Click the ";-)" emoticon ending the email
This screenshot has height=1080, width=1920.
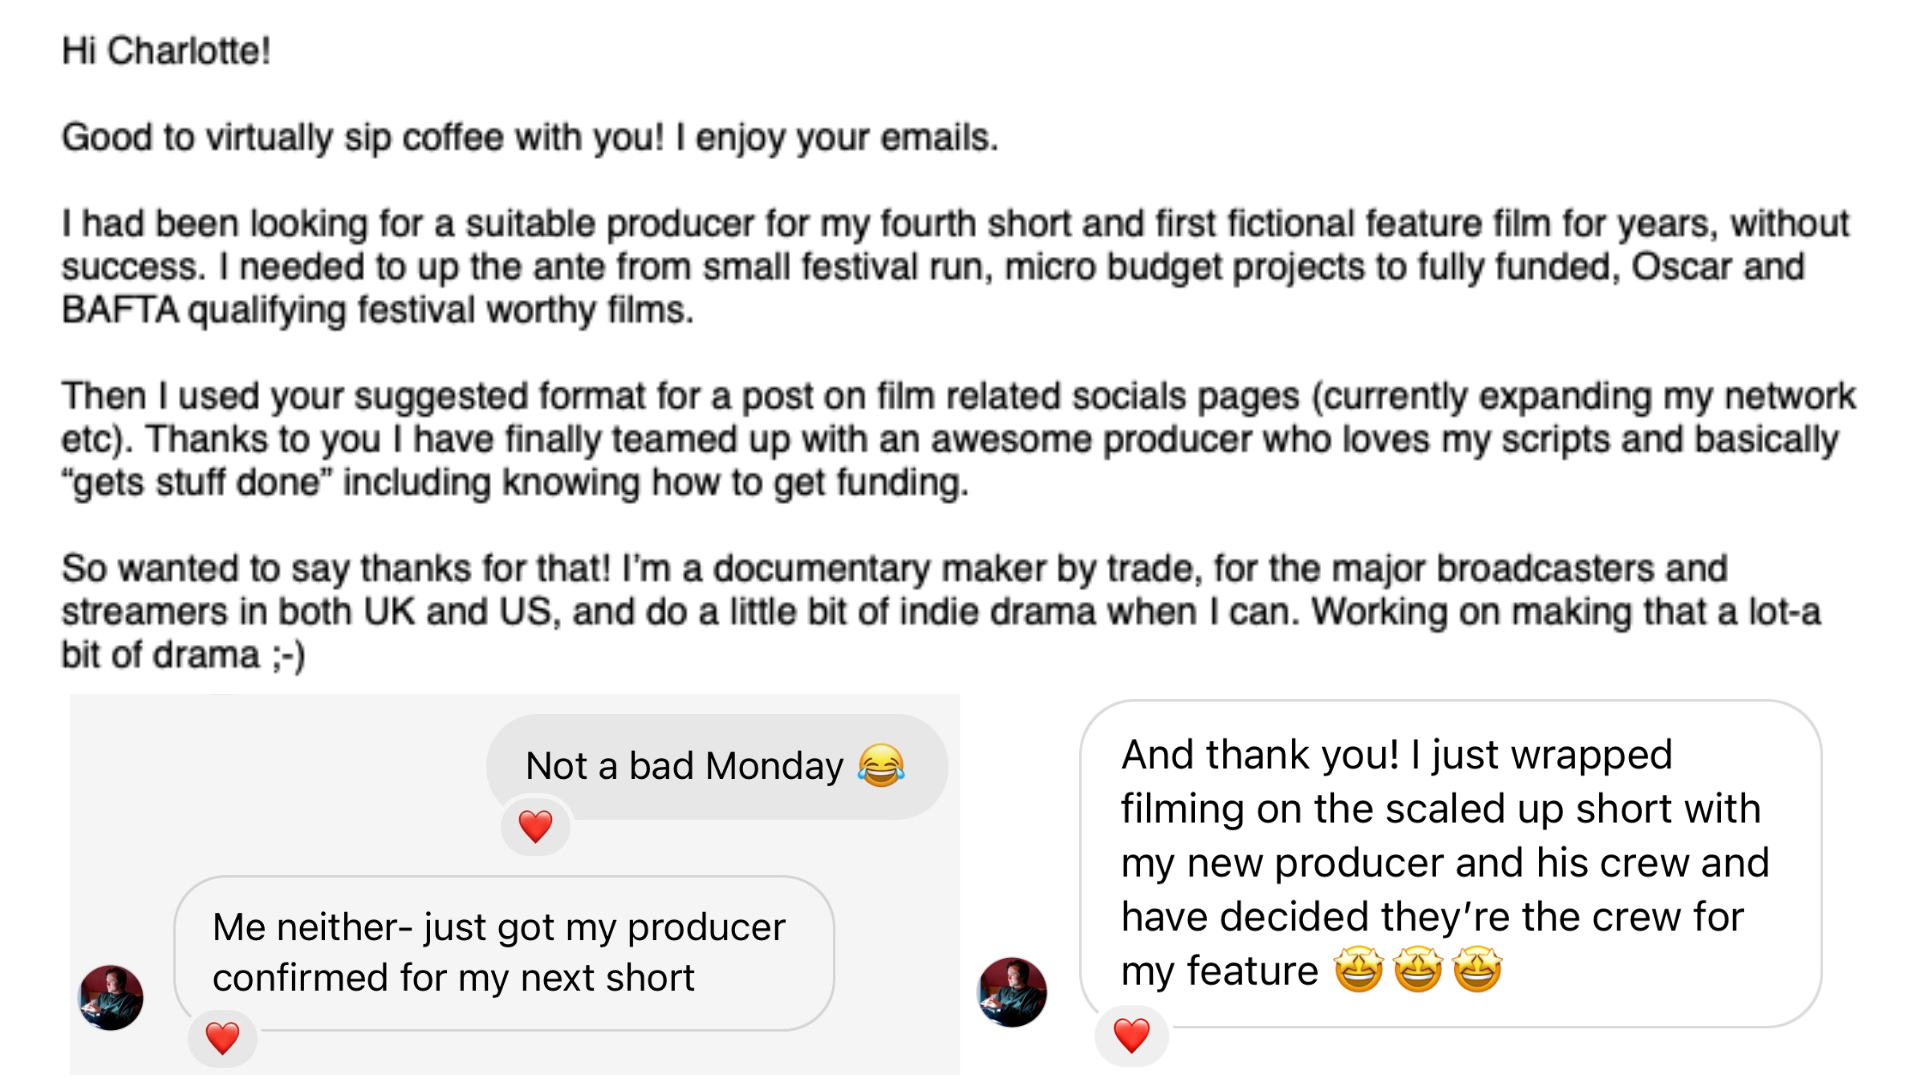click(288, 655)
